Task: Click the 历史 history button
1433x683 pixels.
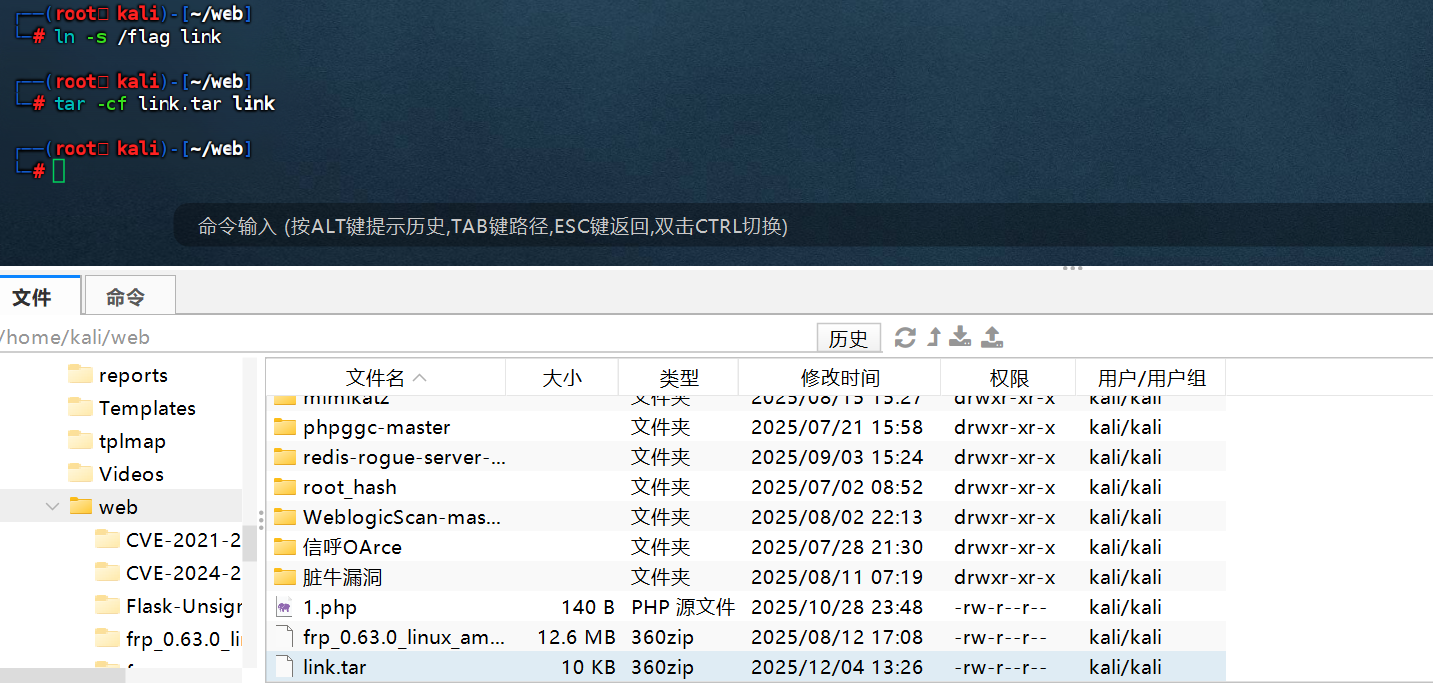Action: point(849,337)
